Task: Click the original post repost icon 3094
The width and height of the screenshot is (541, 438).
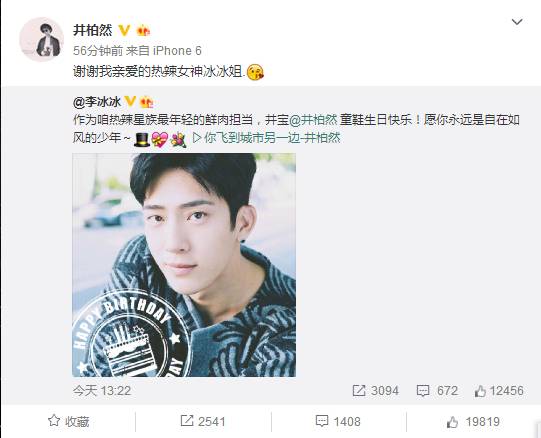Action: [375, 391]
